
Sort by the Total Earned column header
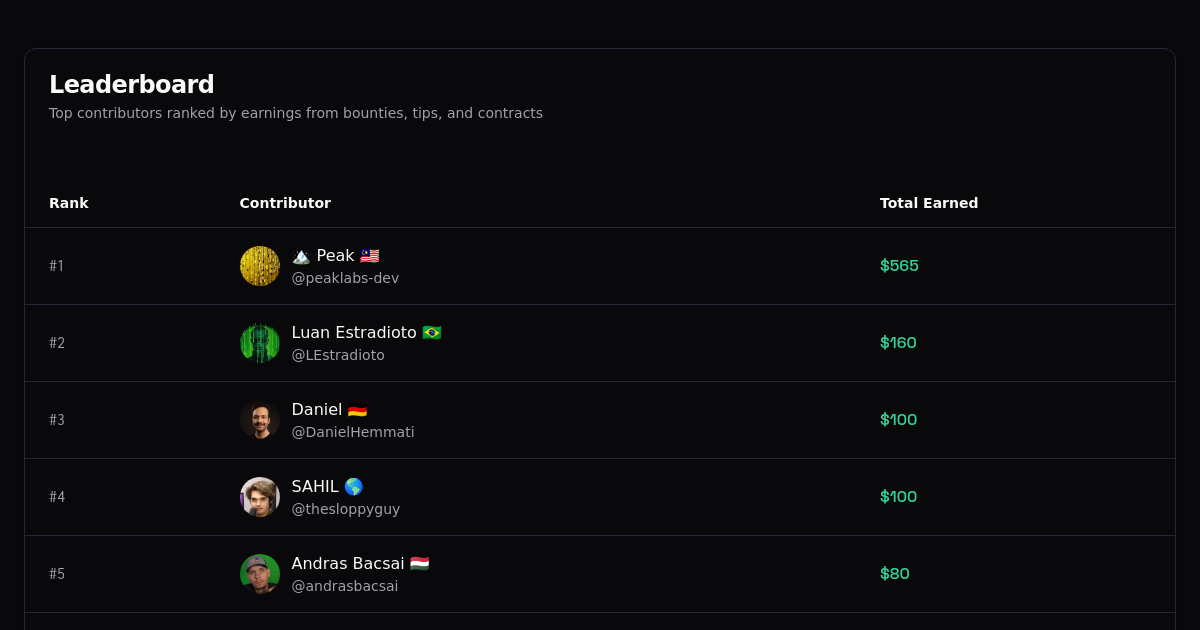point(929,203)
